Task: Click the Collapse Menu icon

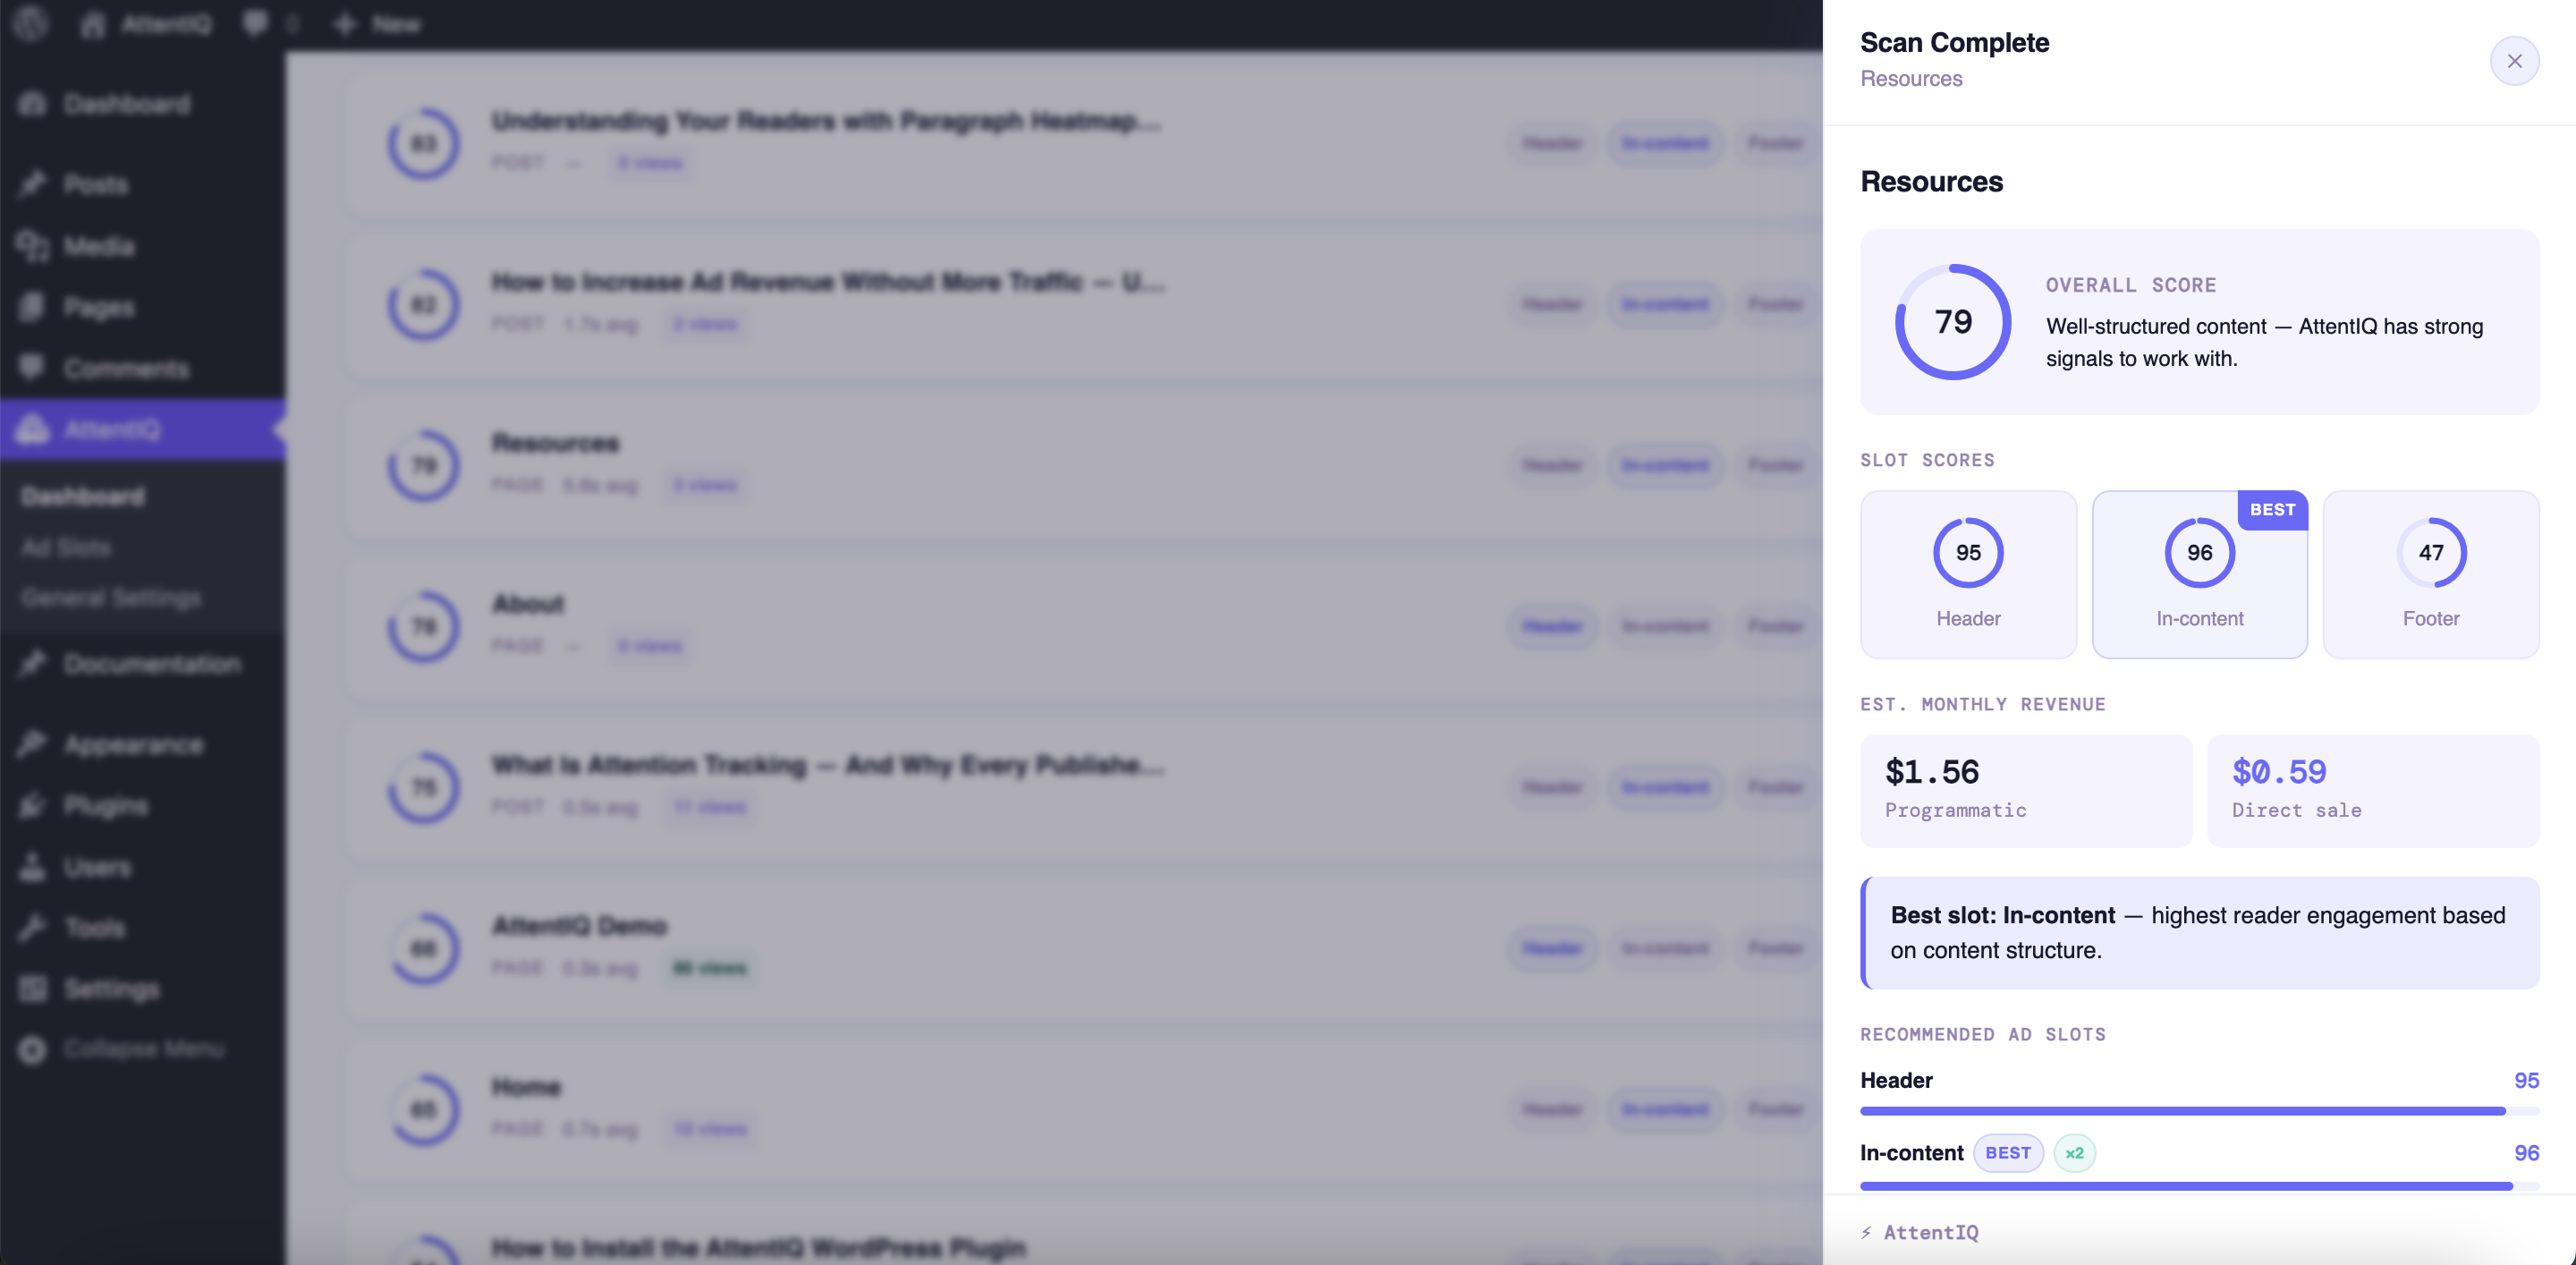Action: [33, 1049]
